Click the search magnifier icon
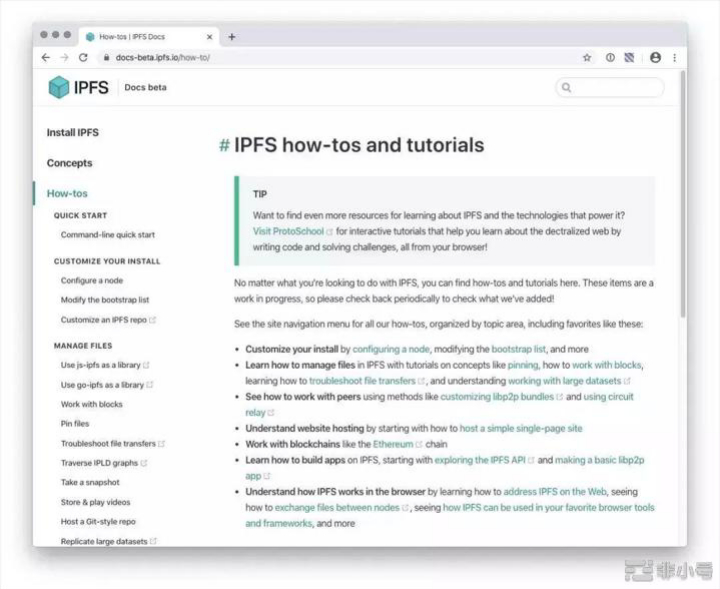Screen dimensions: 720x589 tap(567, 87)
